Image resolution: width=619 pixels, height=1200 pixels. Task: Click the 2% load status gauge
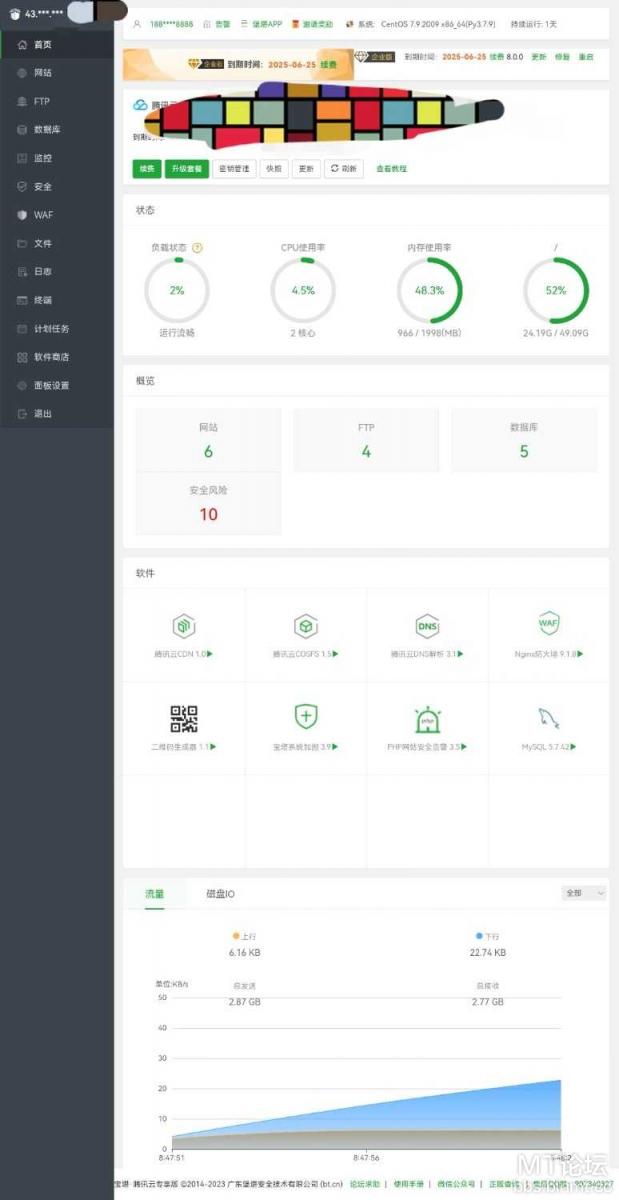coord(177,290)
